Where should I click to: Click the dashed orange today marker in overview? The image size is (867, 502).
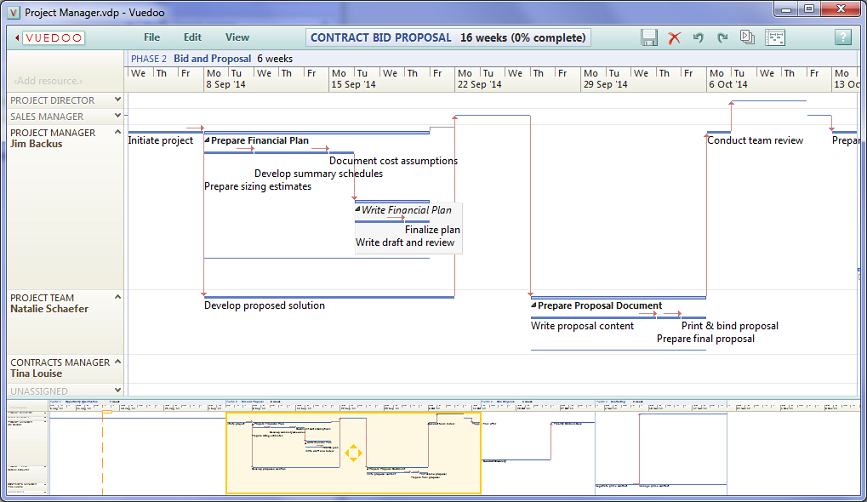(x=103, y=452)
